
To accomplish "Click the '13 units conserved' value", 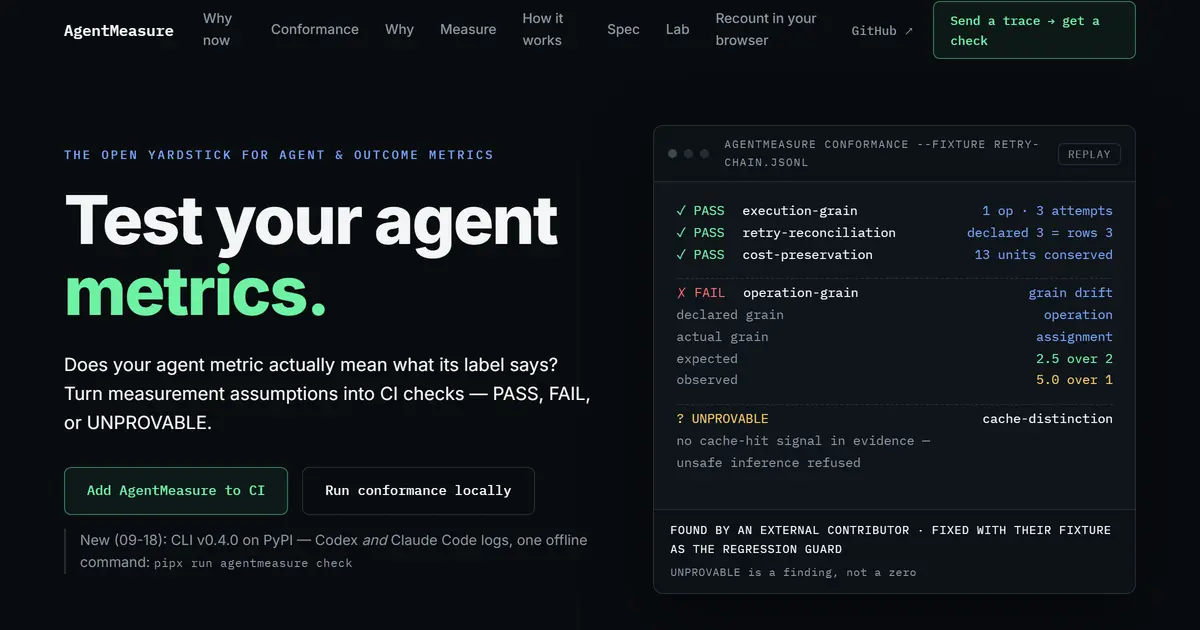I will coord(1044,255).
